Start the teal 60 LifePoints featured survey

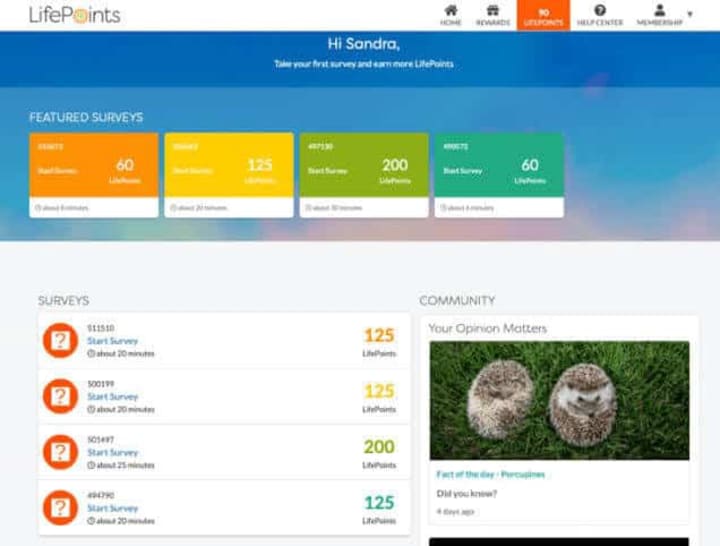tap(499, 175)
